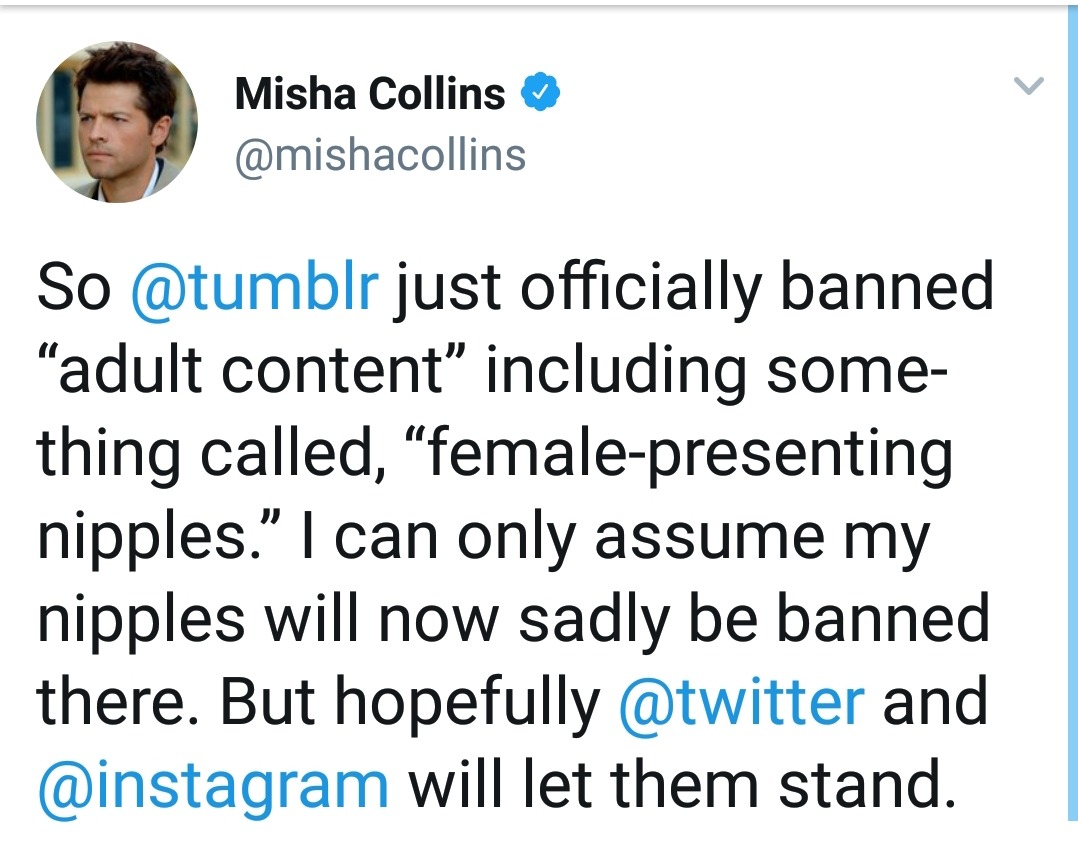Viewport: 1078px width, 856px height.
Task: Open the tweet options chevron menu
Action: 1029,86
